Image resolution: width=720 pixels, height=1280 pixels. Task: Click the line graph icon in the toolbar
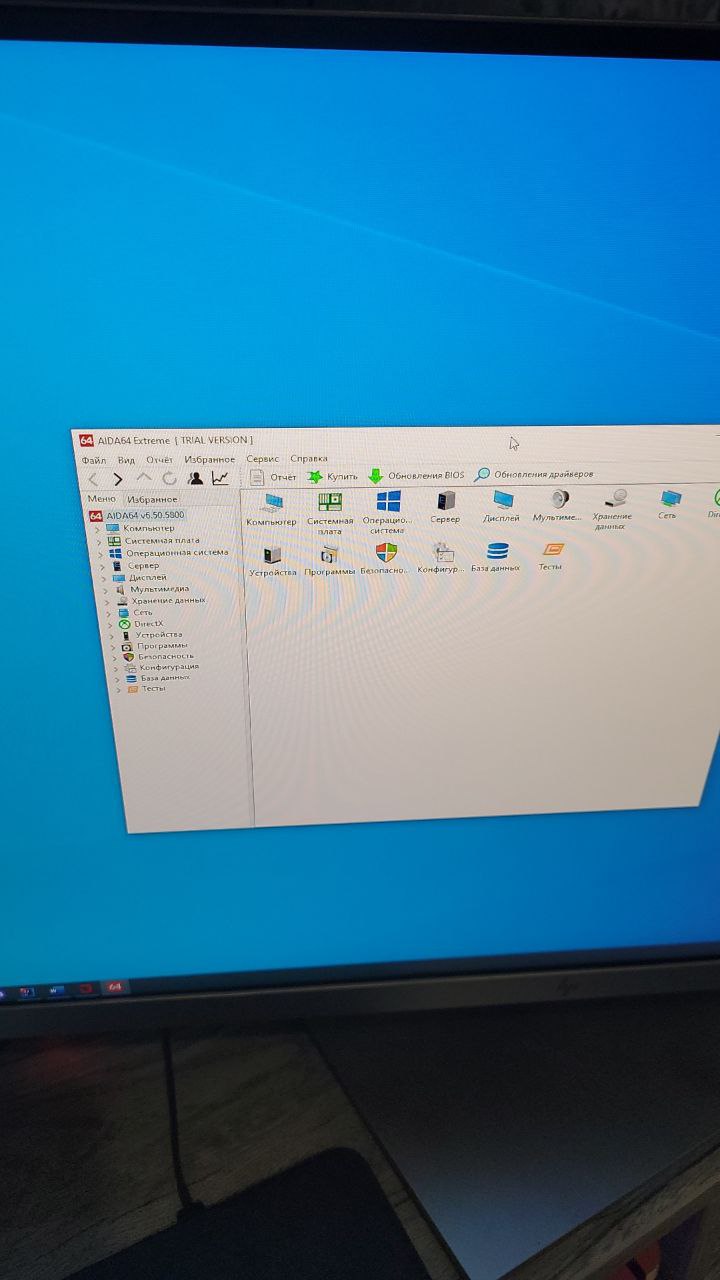(220, 478)
